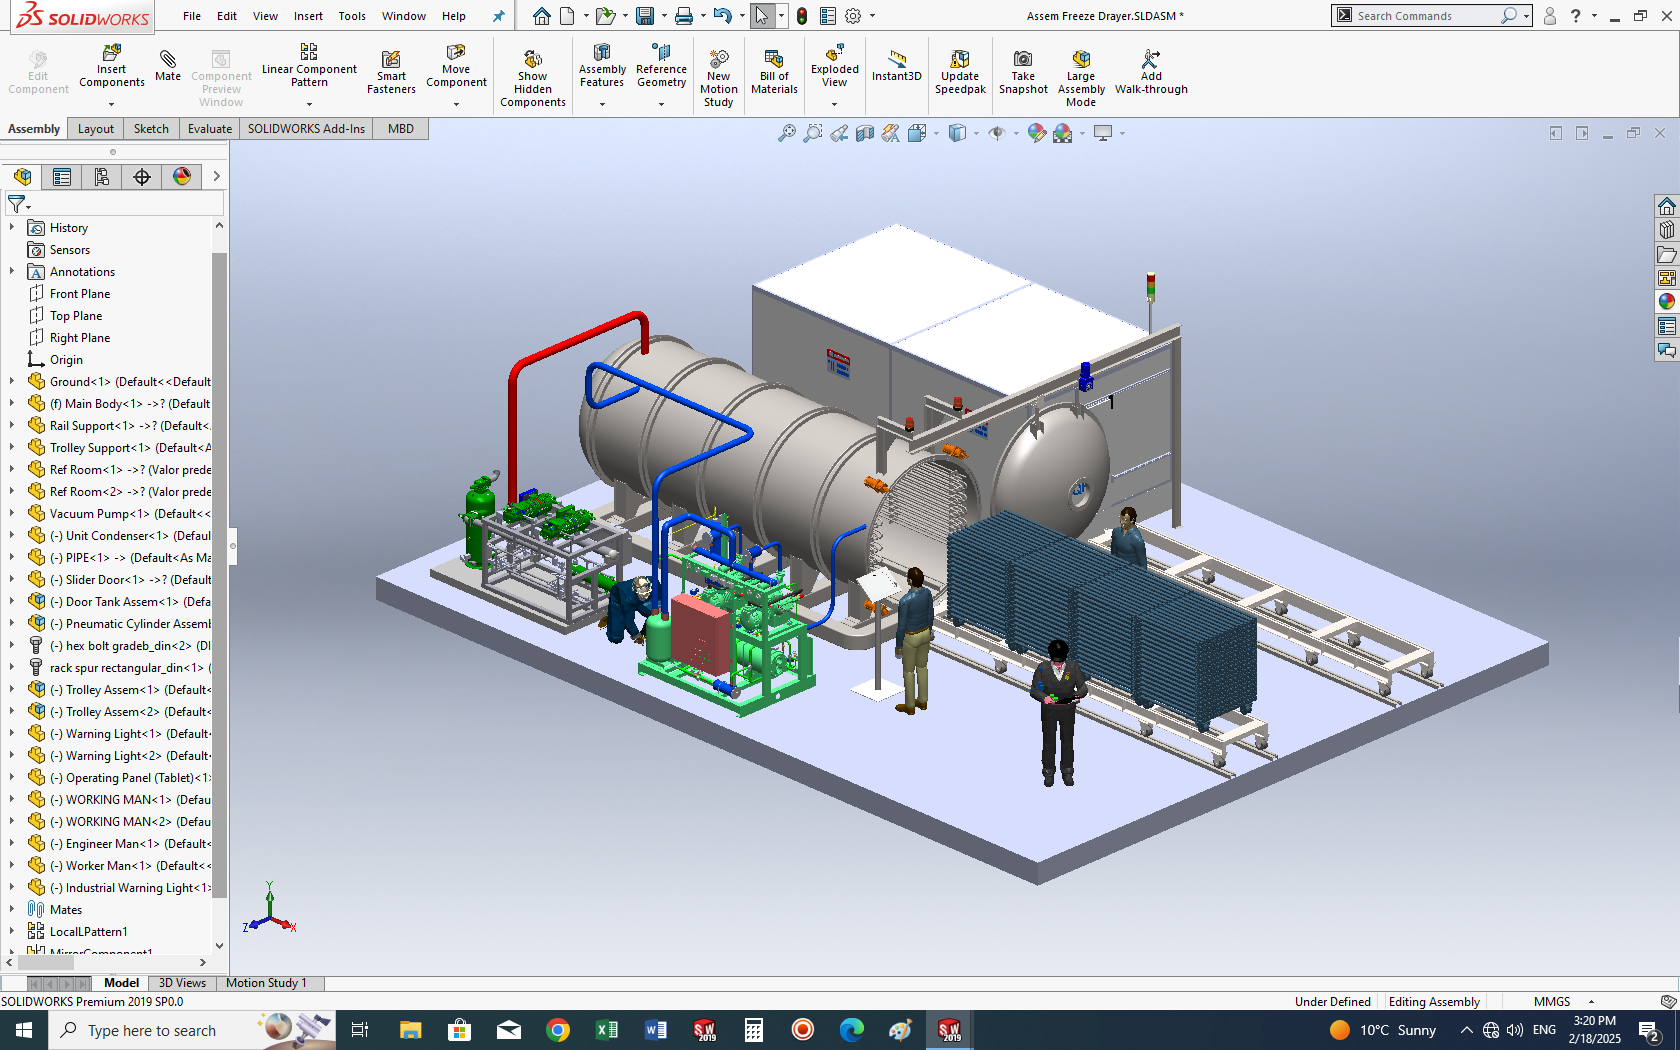Screen dimensions: 1680x1050
Task: Select Front Plane in tree
Action: point(80,294)
